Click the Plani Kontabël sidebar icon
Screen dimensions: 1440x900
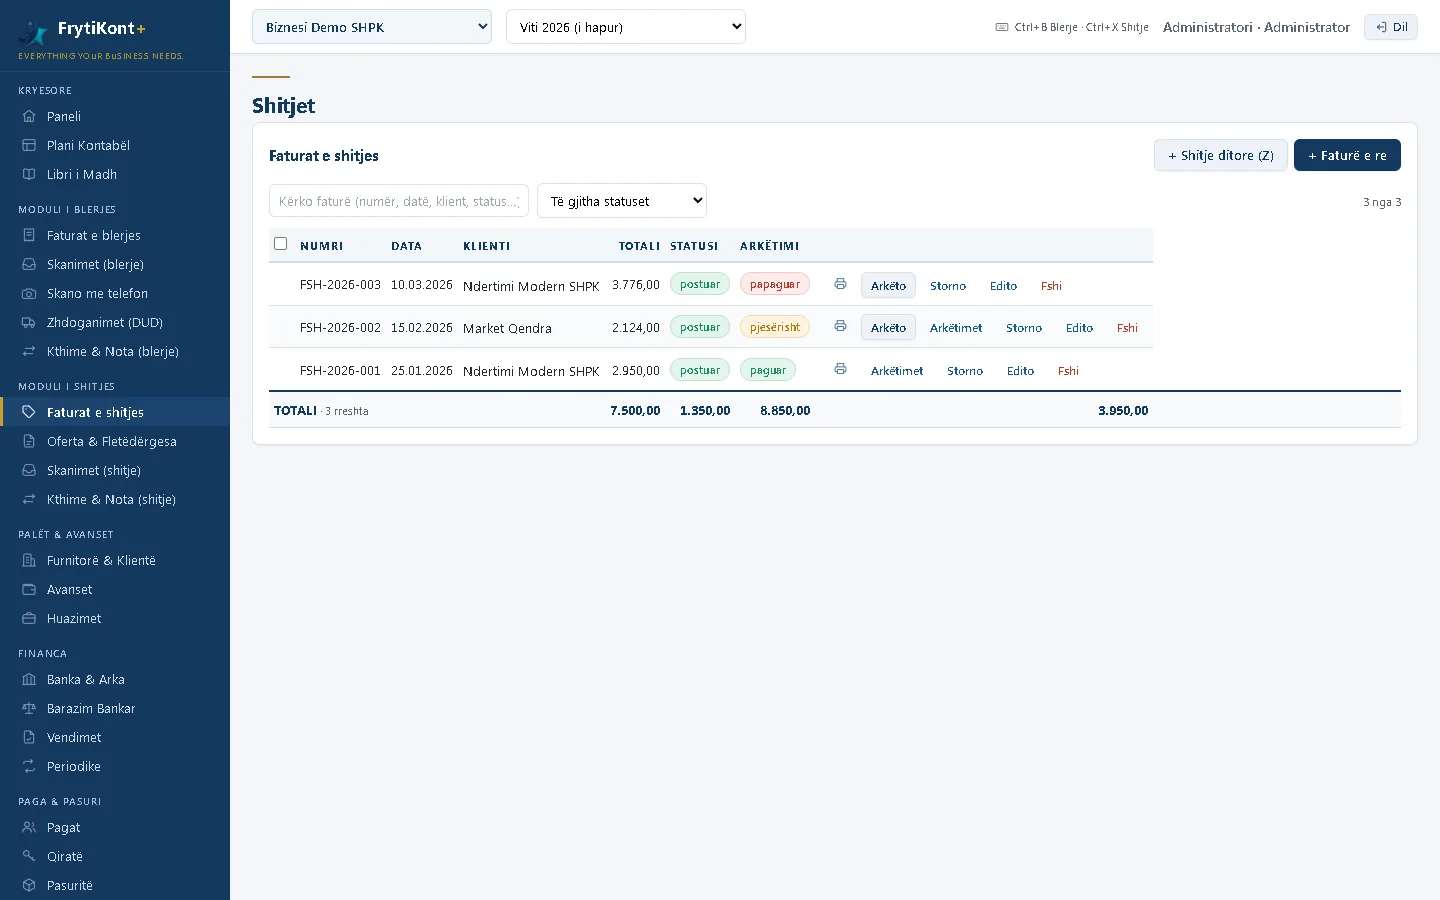click(29, 145)
